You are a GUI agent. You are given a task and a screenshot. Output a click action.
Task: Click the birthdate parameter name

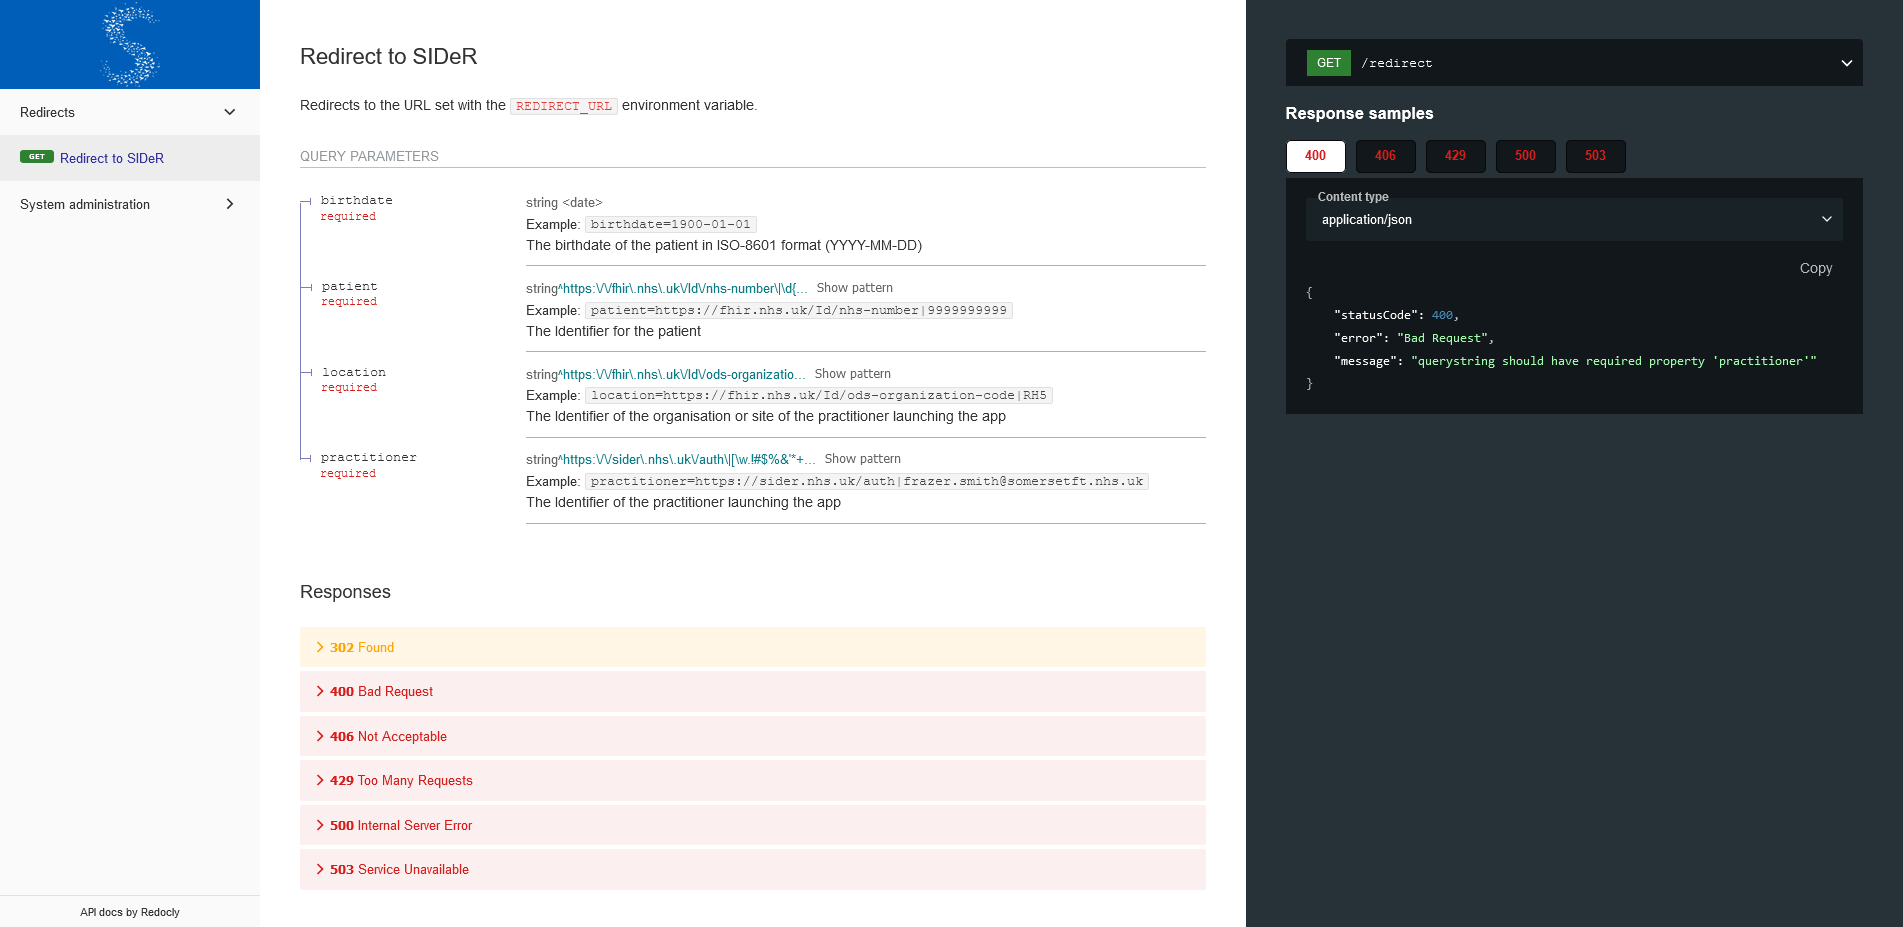pos(356,201)
